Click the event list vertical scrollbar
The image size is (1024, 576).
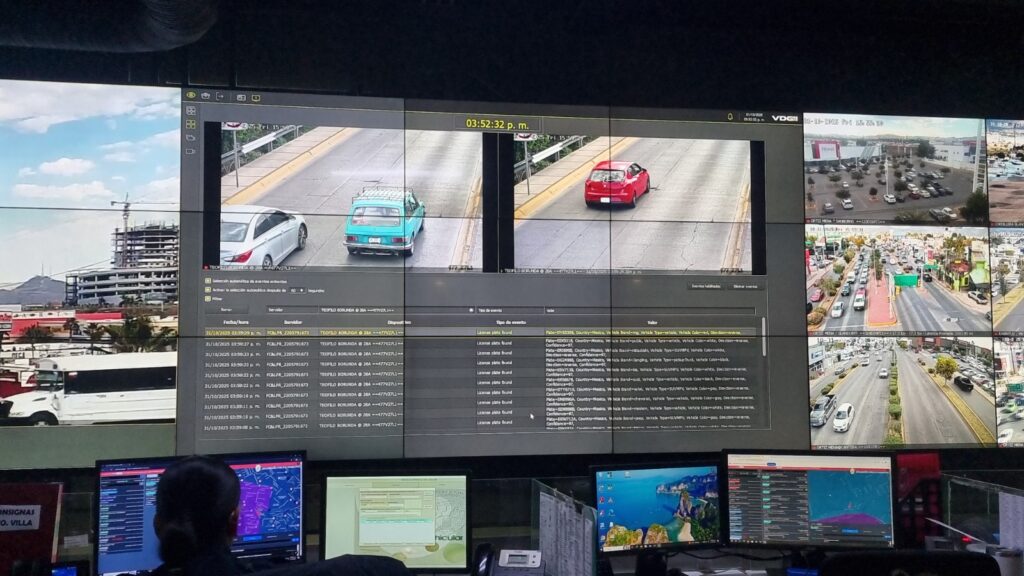click(764, 340)
